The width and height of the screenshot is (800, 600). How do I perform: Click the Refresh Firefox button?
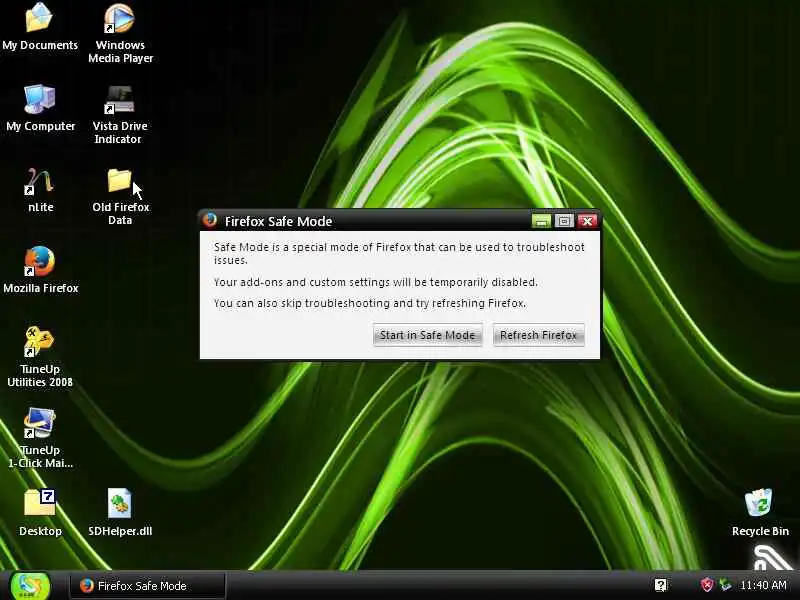538,335
